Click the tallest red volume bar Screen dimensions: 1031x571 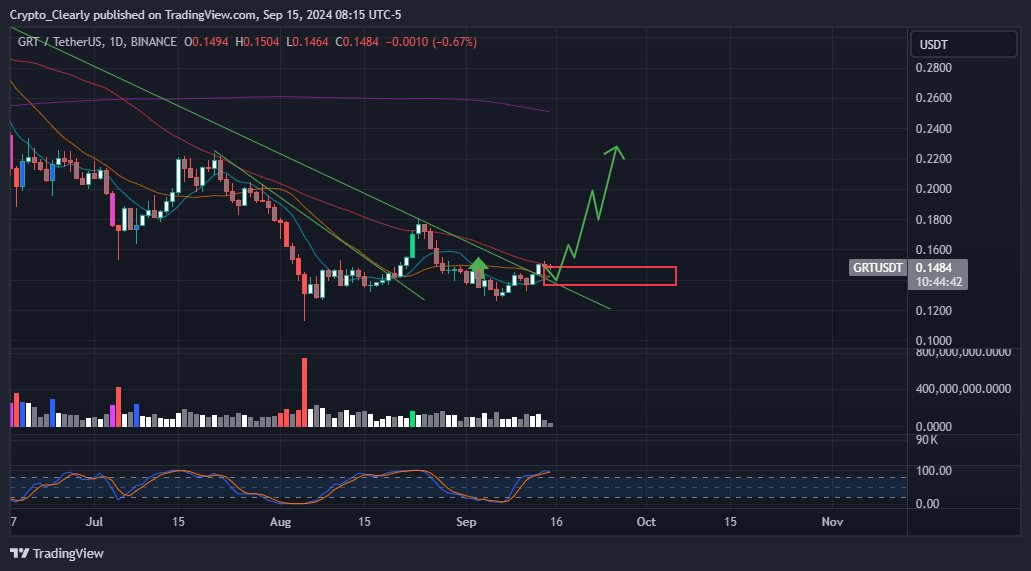click(304, 393)
